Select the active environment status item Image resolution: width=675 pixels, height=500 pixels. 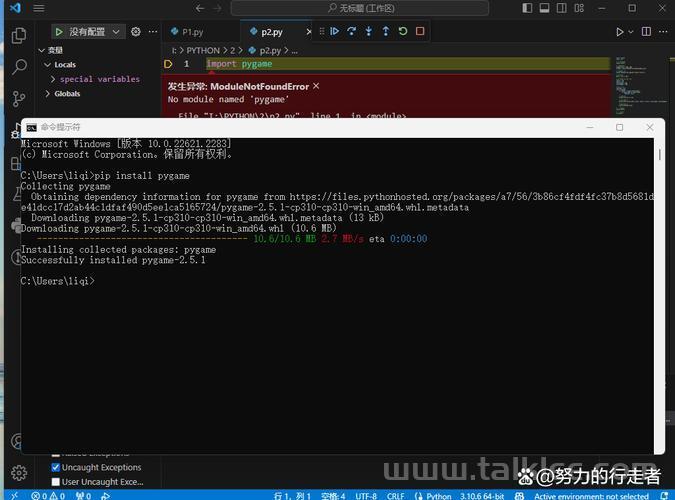coord(591,496)
